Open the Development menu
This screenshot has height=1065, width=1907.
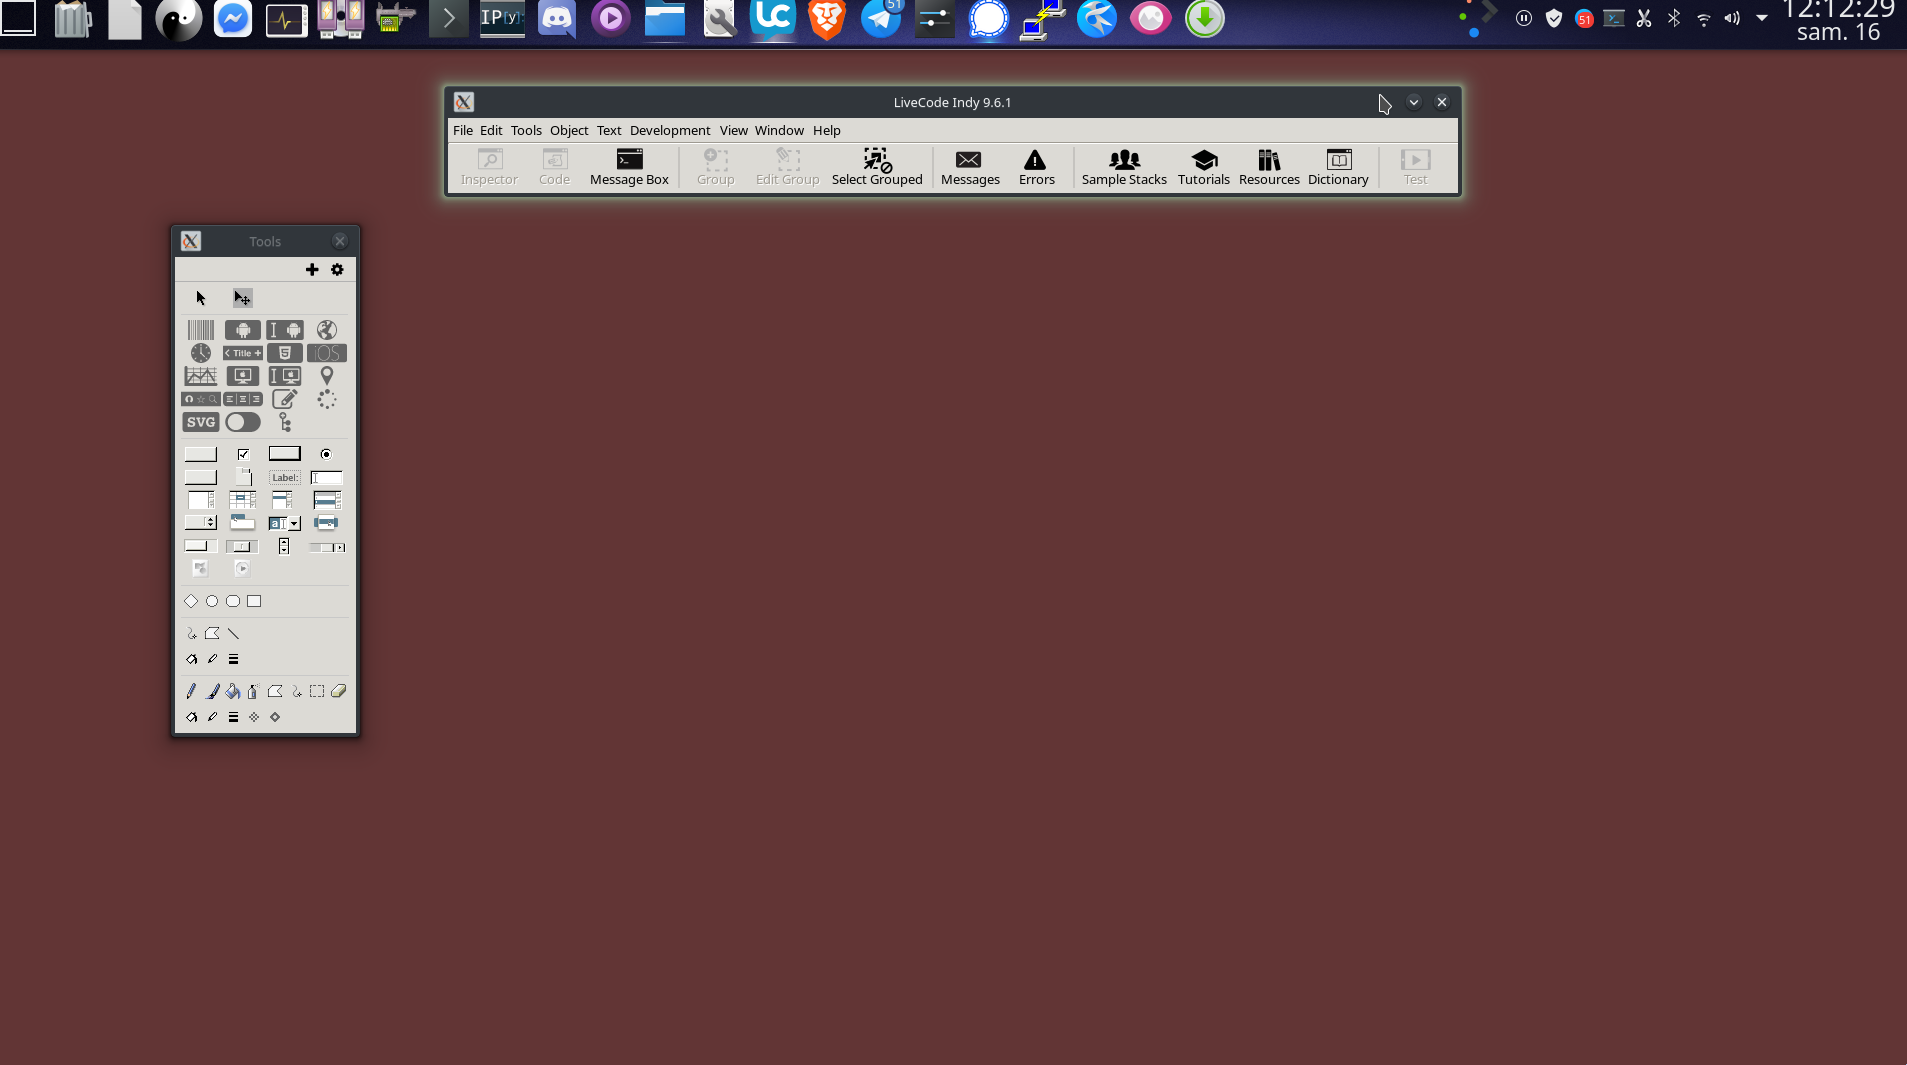(x=670, y=130)
